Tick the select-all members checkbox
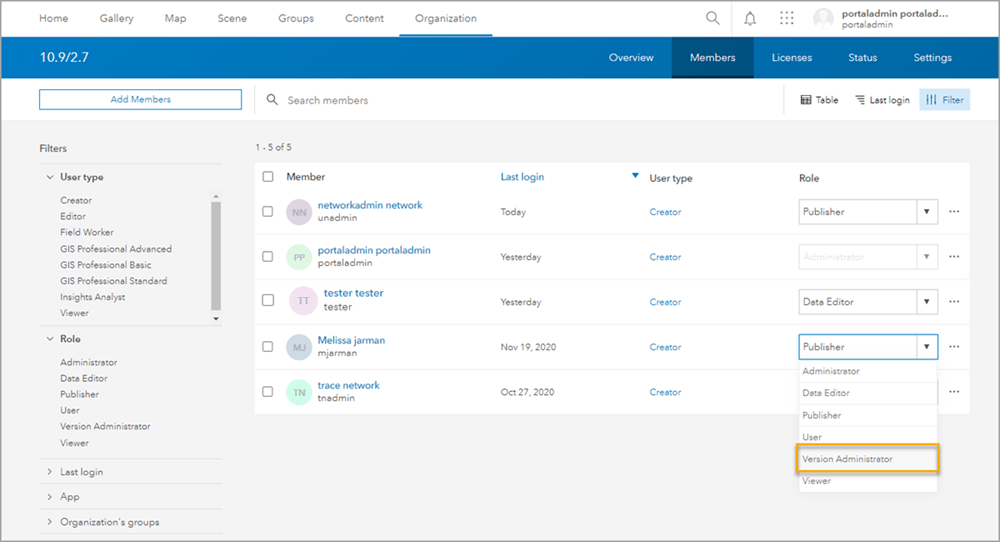 pyautogui.click(x=267, y=177)
